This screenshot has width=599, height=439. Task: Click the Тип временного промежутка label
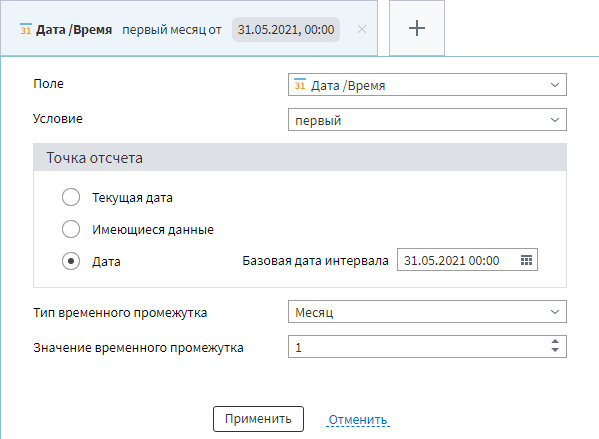click(x=120, y=313)
